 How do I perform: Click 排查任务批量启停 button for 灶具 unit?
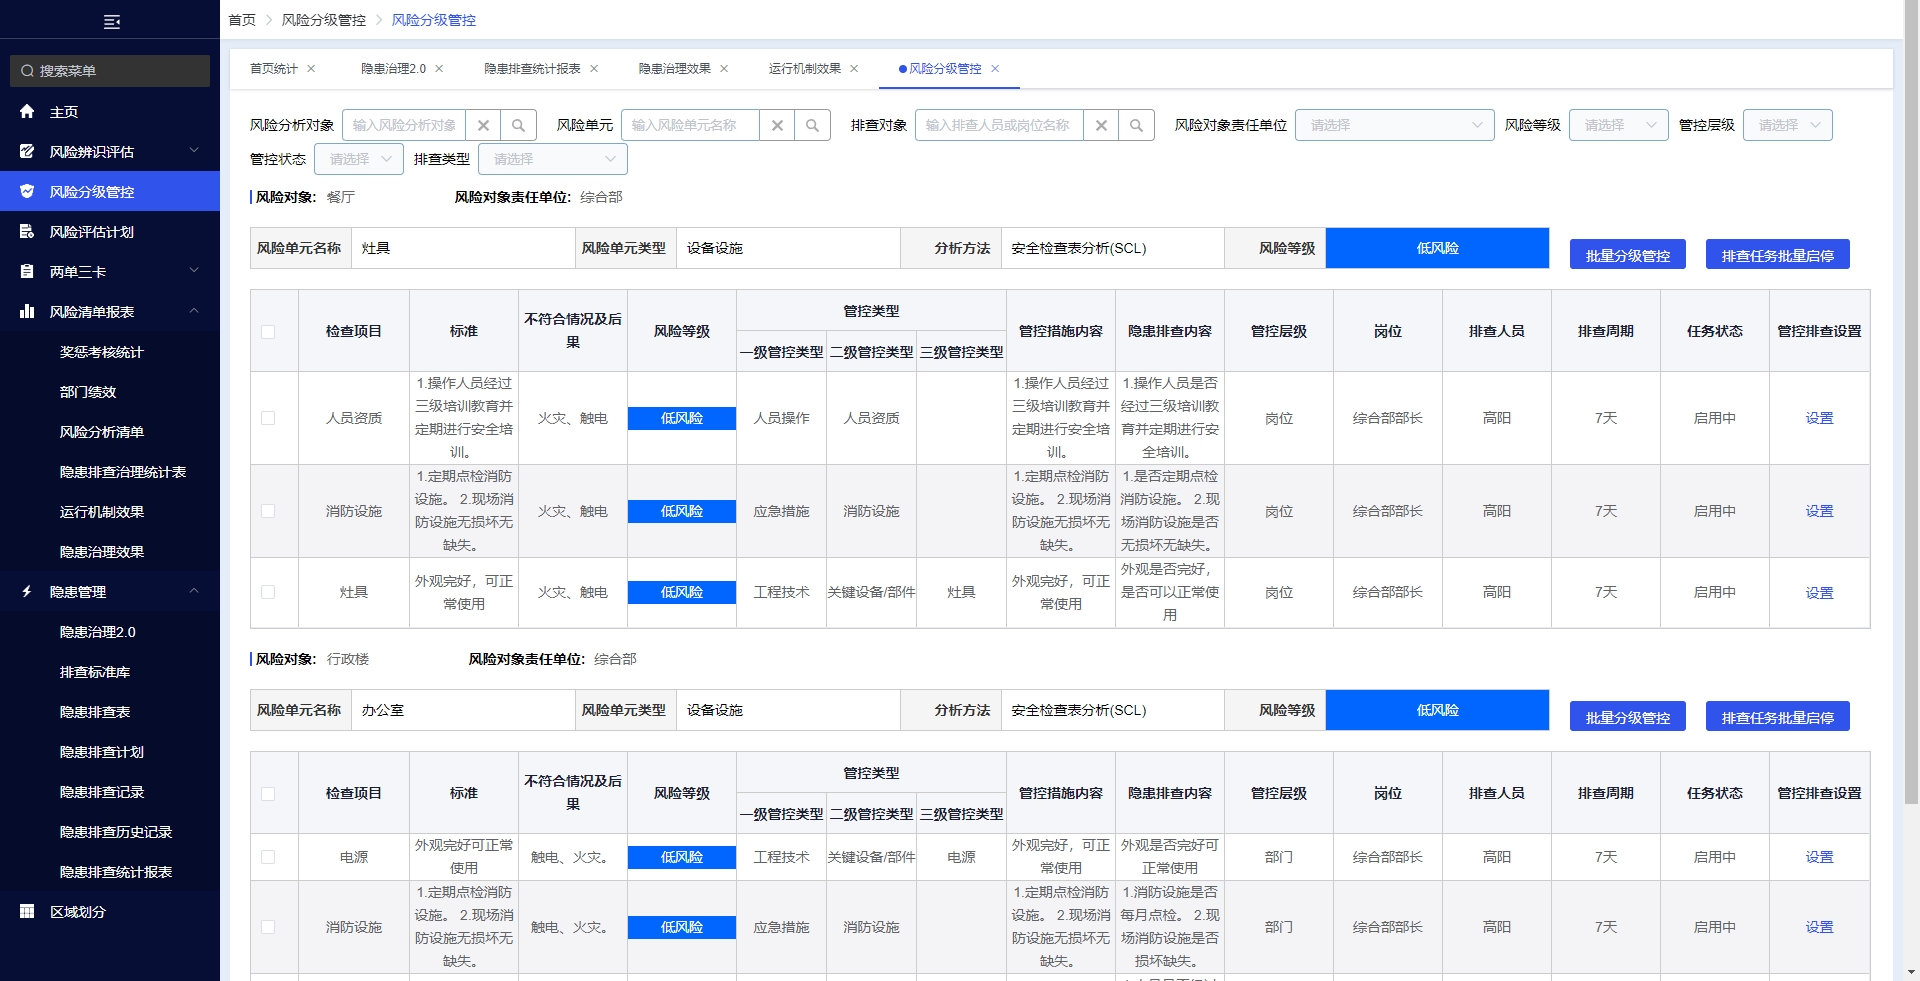coord(1777,255)
